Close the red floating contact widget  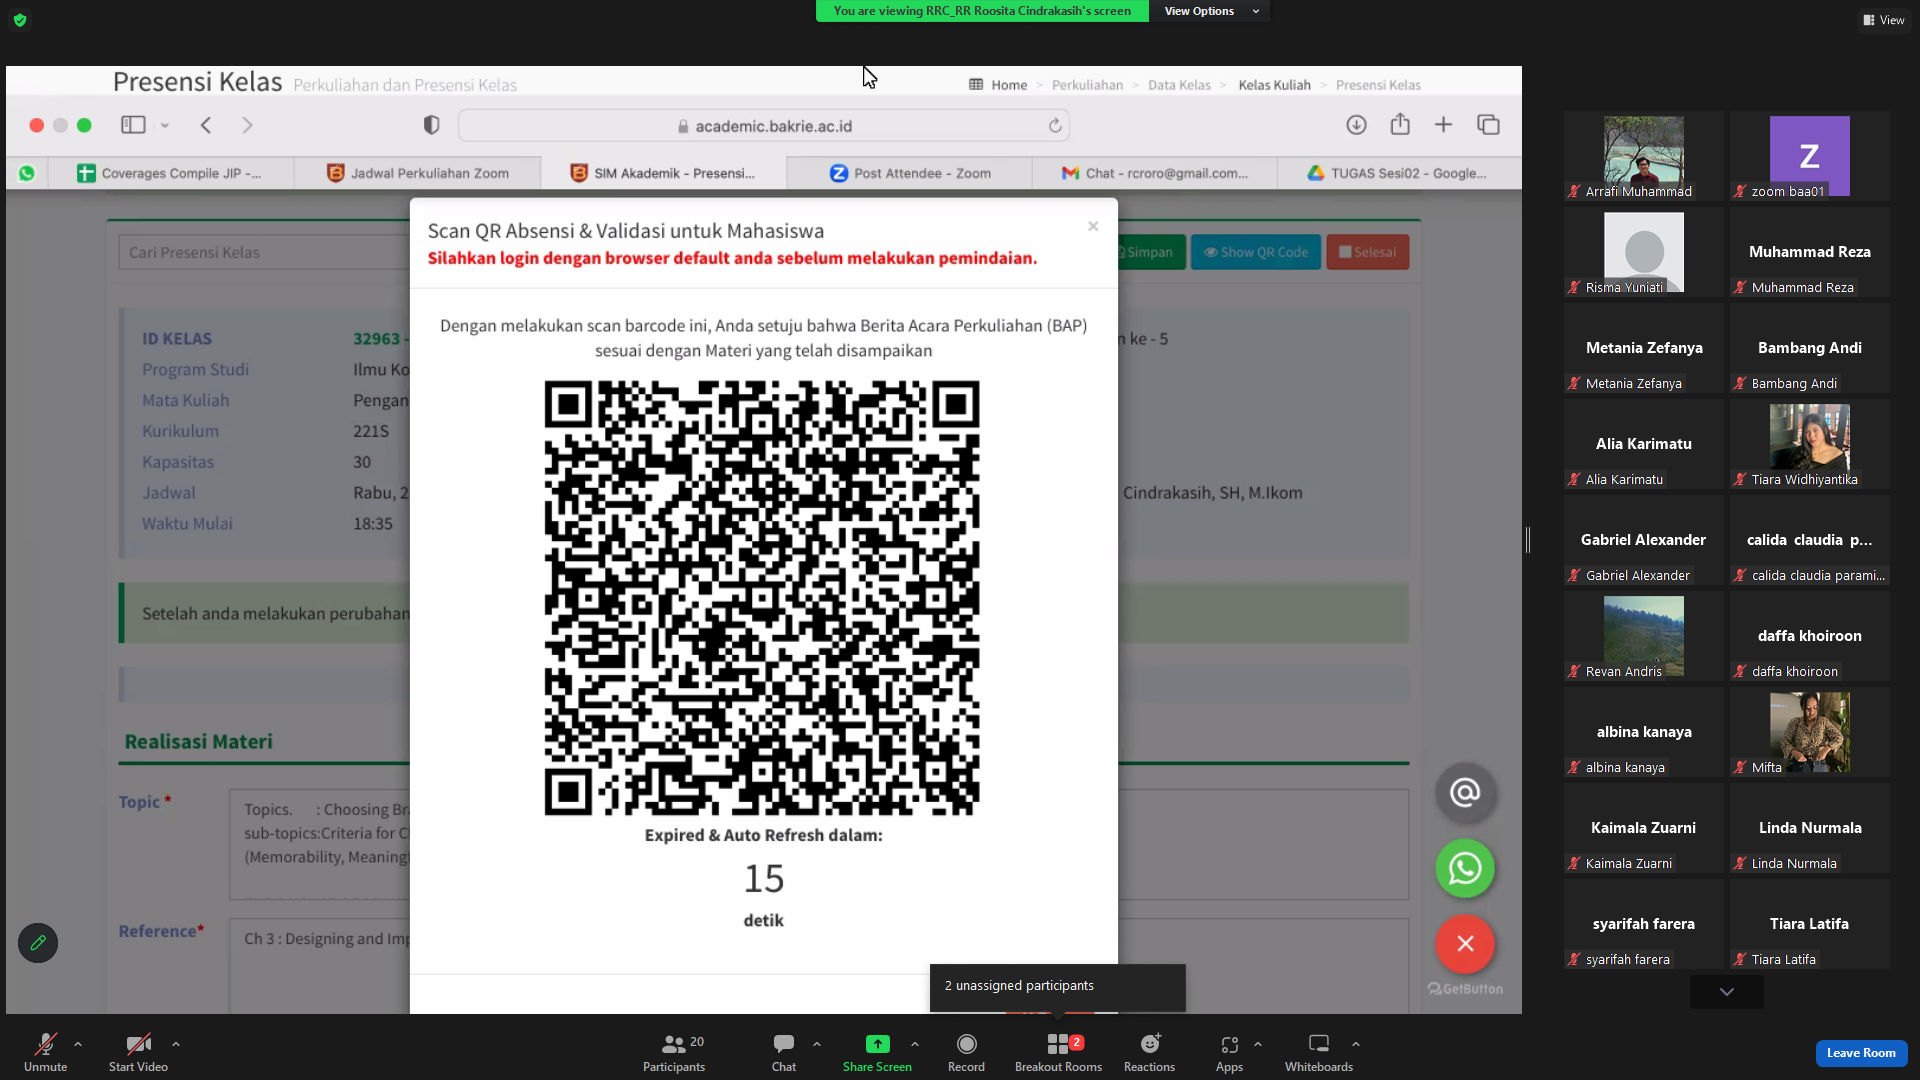[x=1465, y=943]
